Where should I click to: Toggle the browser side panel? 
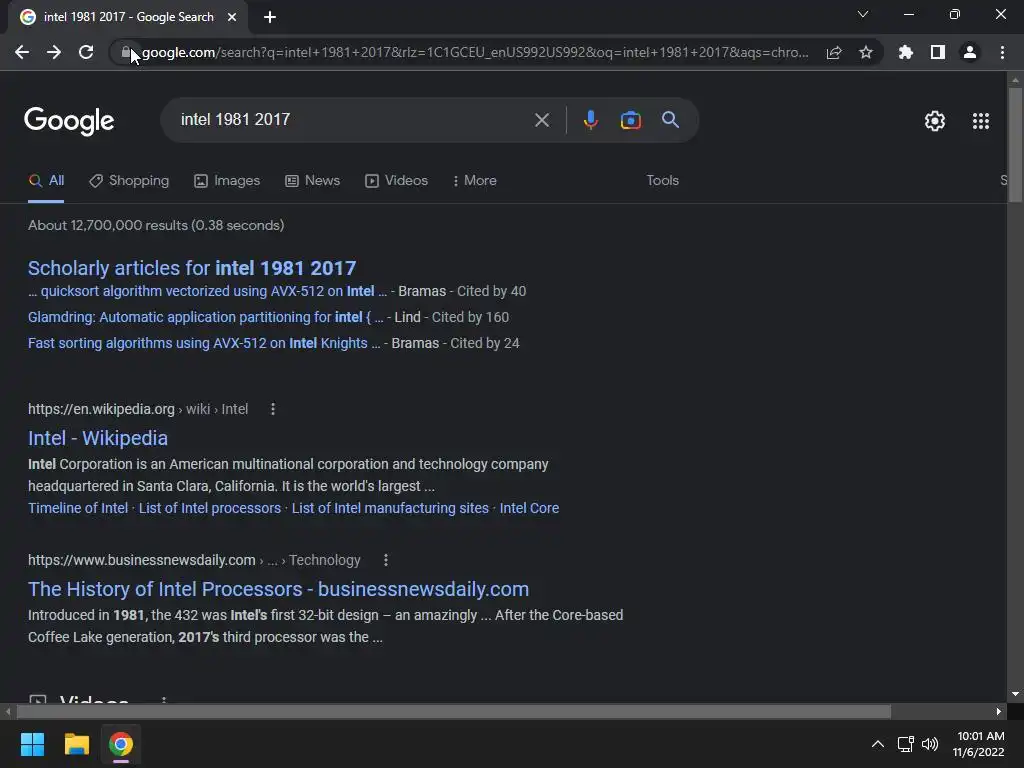point(938,52)
